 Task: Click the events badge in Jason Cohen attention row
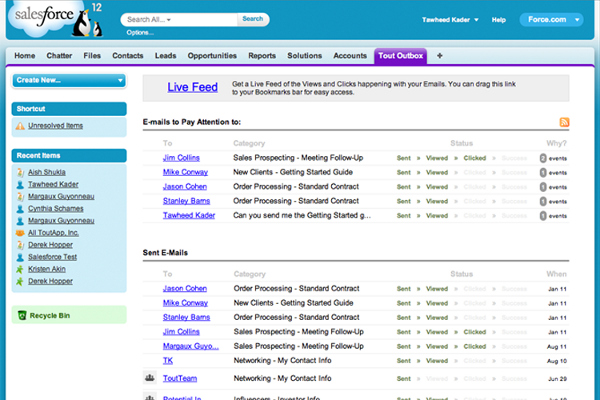click(x=543, y=187)
